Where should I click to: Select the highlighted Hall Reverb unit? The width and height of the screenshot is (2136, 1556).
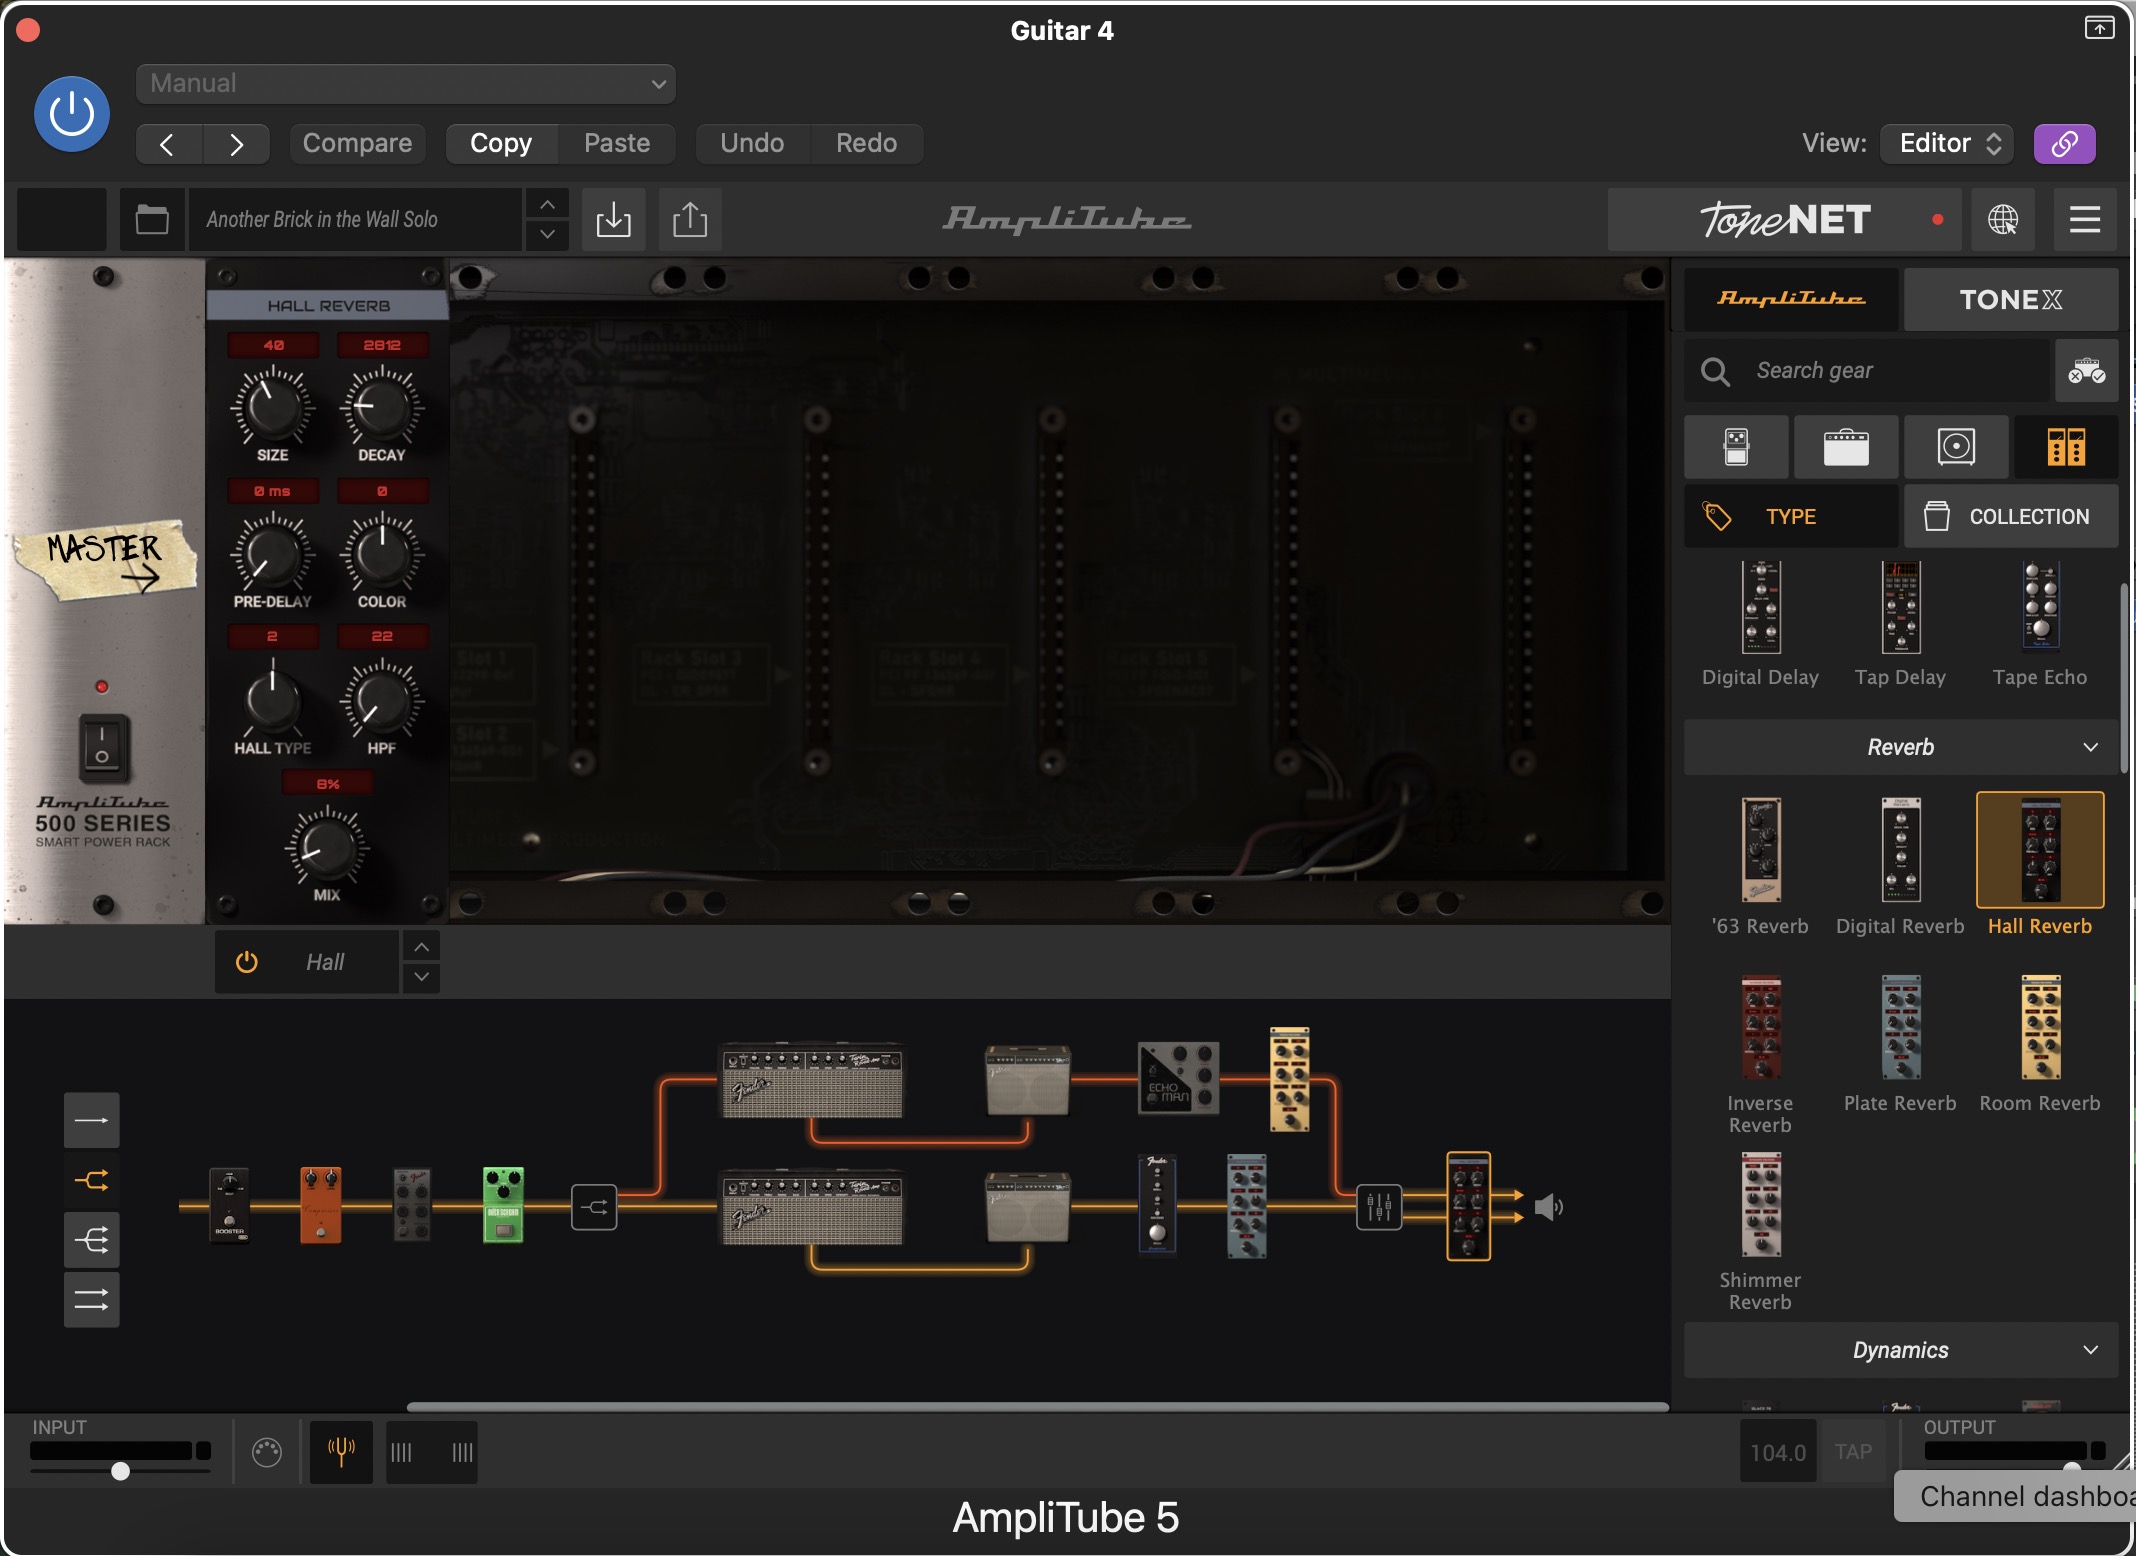coord(2040,867)
